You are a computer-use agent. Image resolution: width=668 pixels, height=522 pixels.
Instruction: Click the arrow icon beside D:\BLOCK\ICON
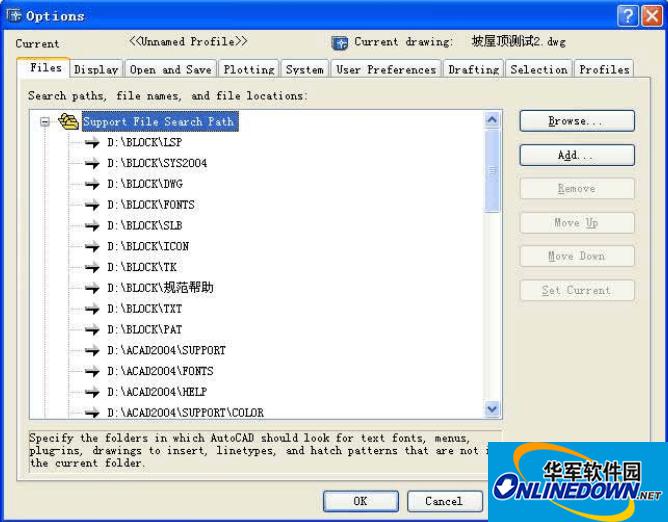pos(92,247)
